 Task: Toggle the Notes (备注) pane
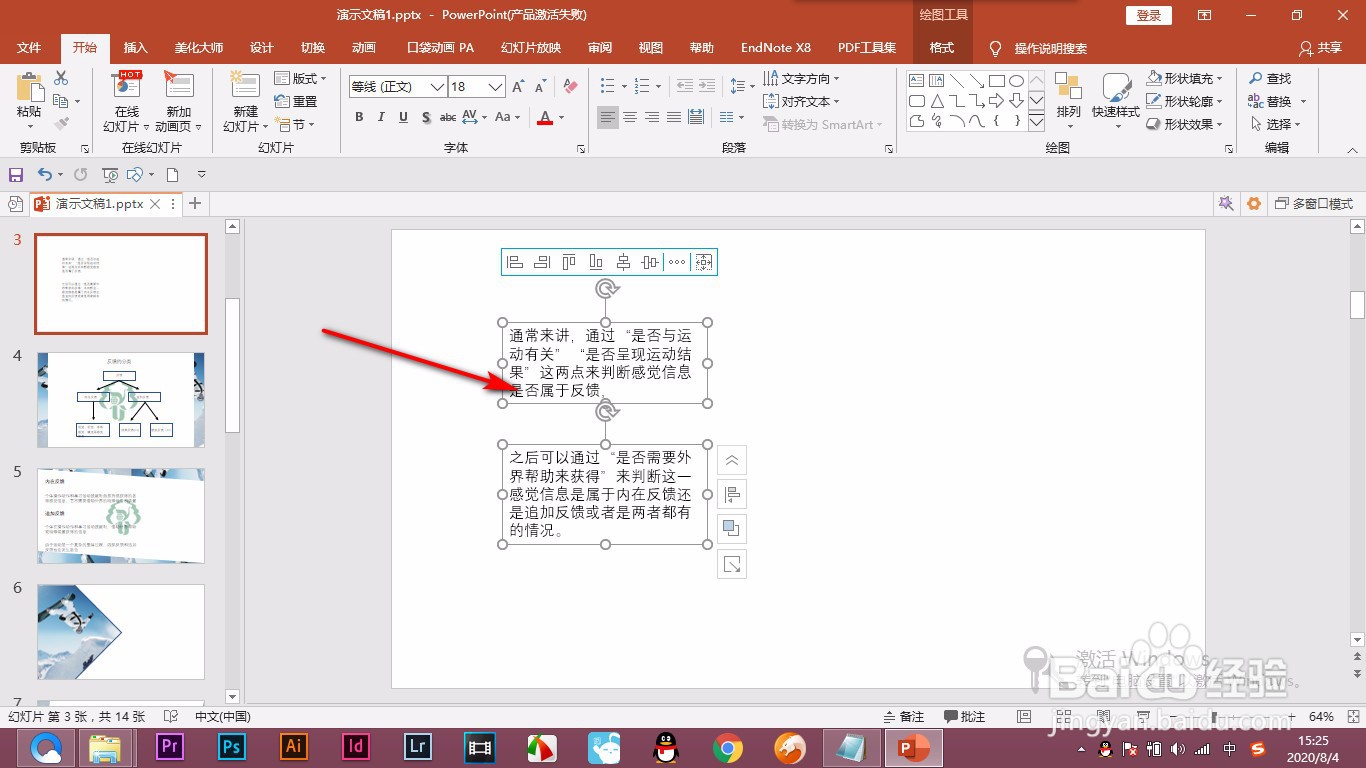pos(904,717)
